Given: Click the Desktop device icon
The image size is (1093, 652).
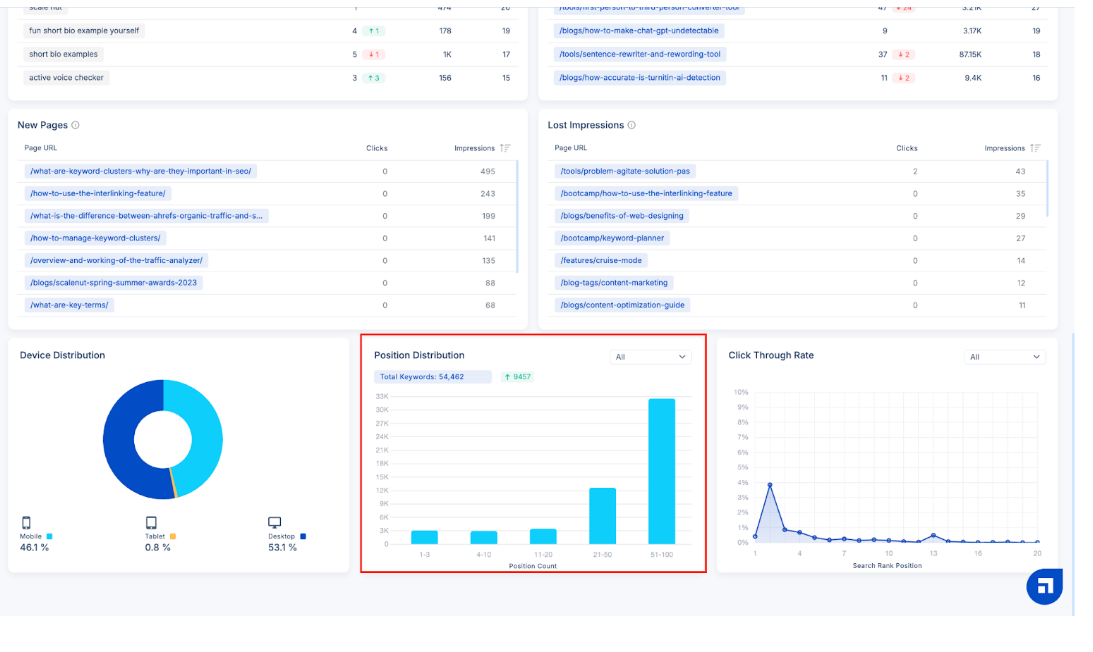Looking at the screenshot, I should [275, 522].
